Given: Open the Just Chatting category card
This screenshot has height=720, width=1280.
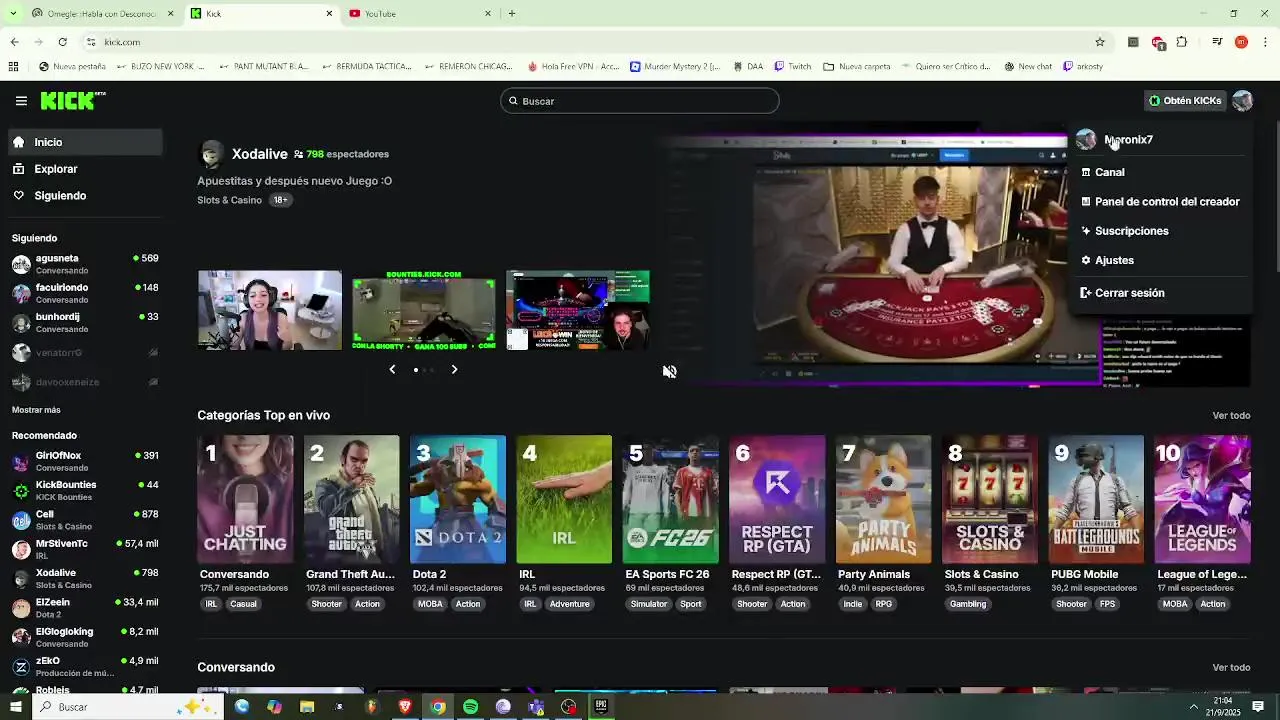Looking at the screenshot, I should (245, 499).
